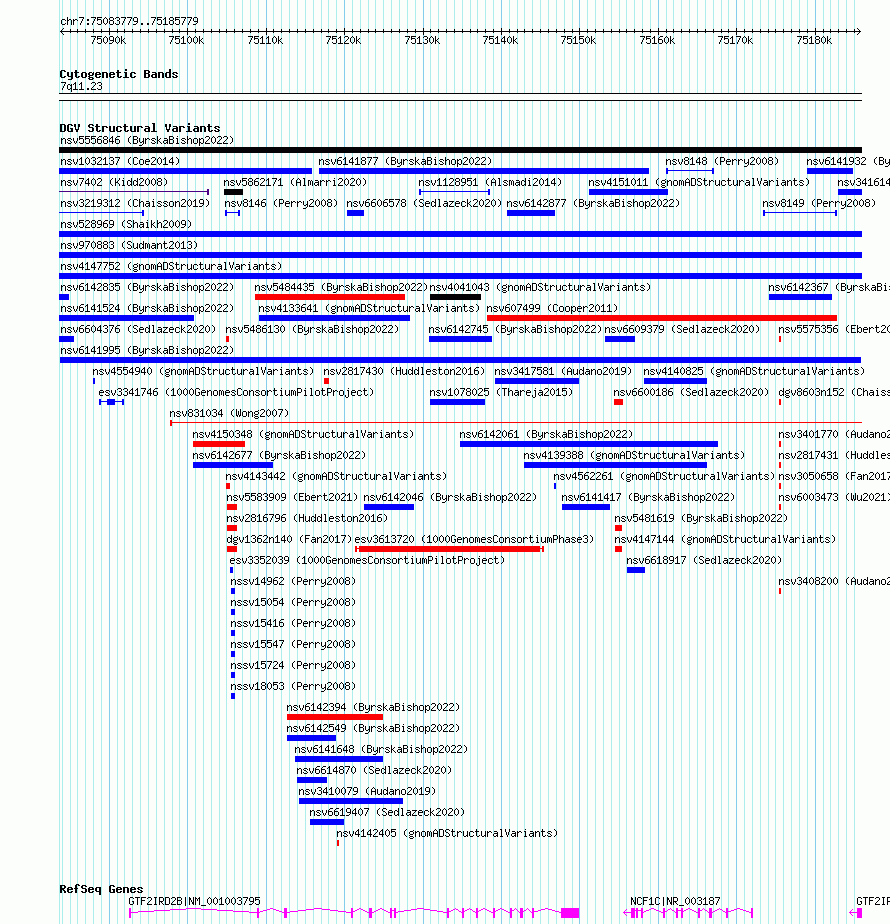Image resolution: width=890 pixels, height=924 pixels.
Task: Click the RefSeq Genes track title
Action: (x=101, y=889)
